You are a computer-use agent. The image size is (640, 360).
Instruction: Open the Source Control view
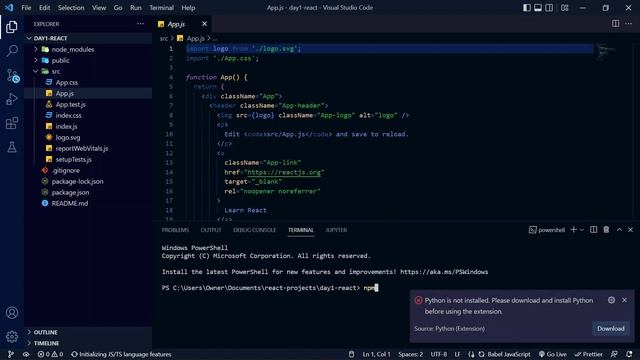[12, 76]
